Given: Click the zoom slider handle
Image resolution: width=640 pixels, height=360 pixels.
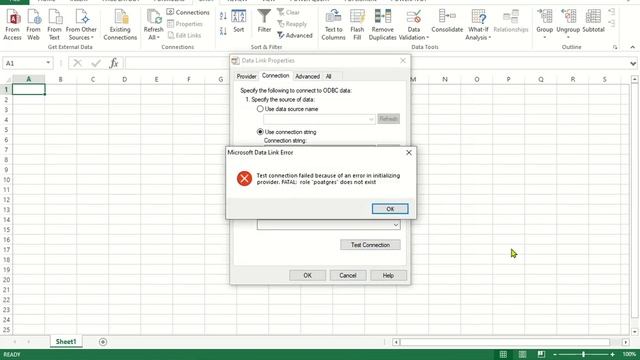Looking at the screenshot, I should pyautogui.click(x=583, y=354).
